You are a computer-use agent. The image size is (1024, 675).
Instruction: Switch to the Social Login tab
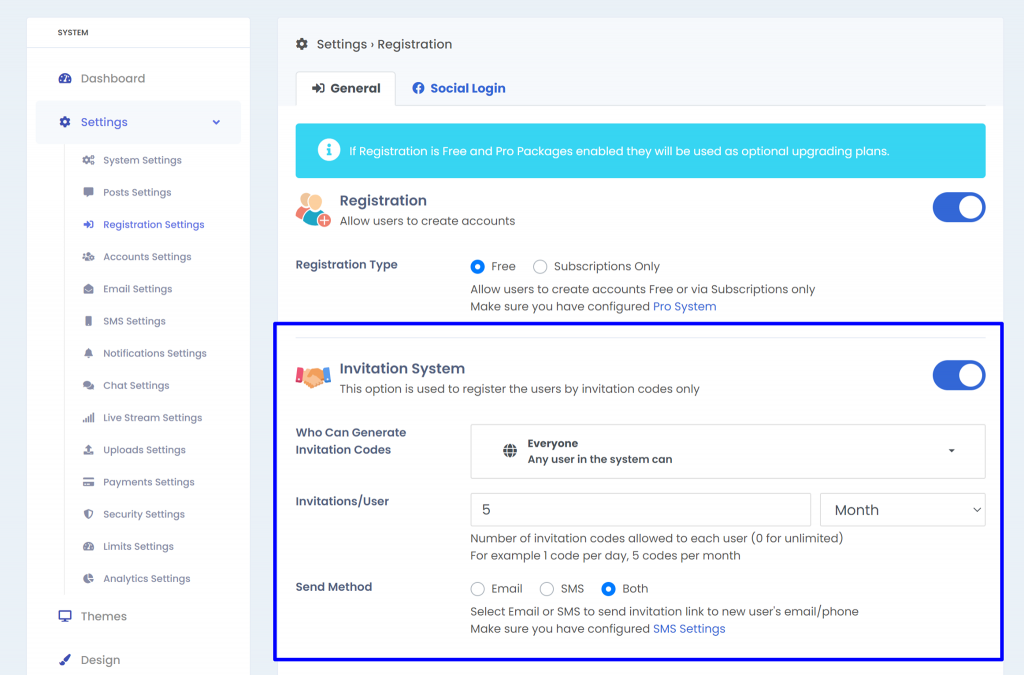click(x=458, y=88)
